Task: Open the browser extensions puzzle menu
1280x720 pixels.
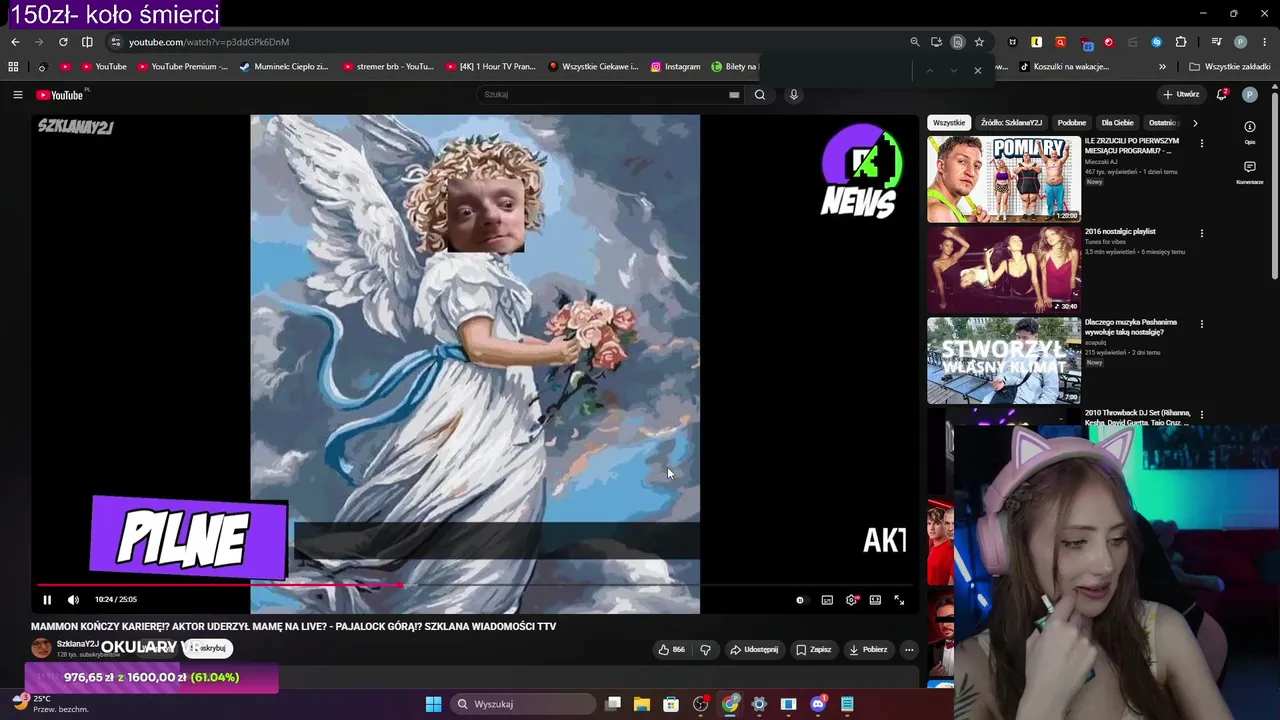Action: (1181, 42)
